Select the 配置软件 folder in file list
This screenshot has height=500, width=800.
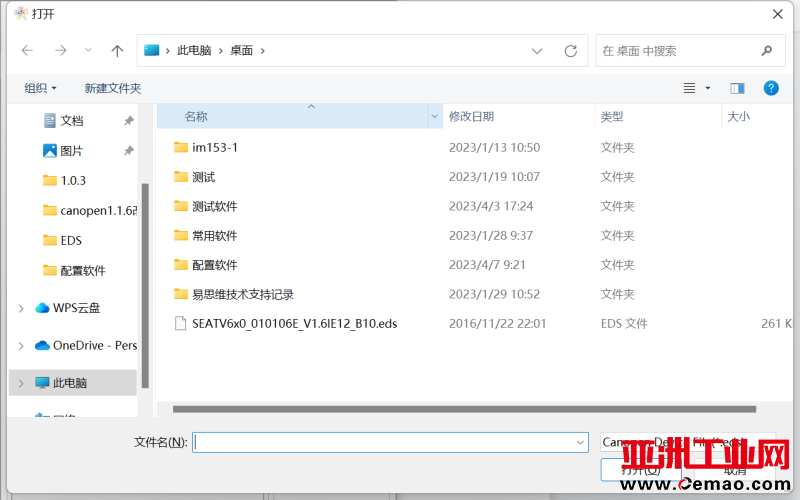[x=214, y=265]
